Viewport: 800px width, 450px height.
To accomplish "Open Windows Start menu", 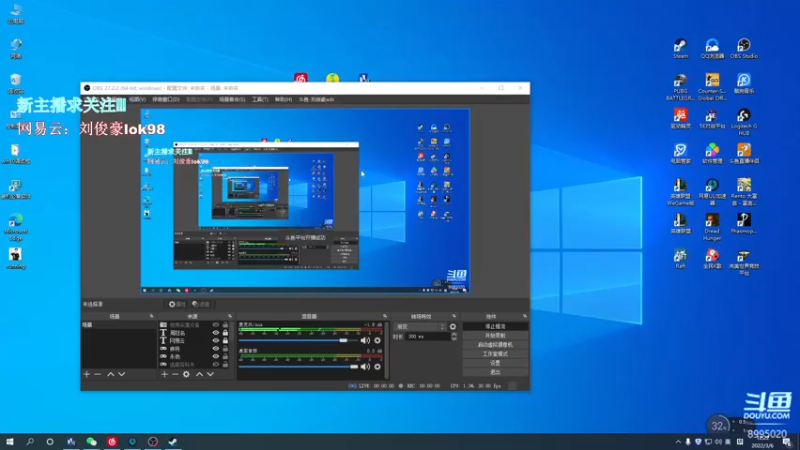I will (10, 442).
